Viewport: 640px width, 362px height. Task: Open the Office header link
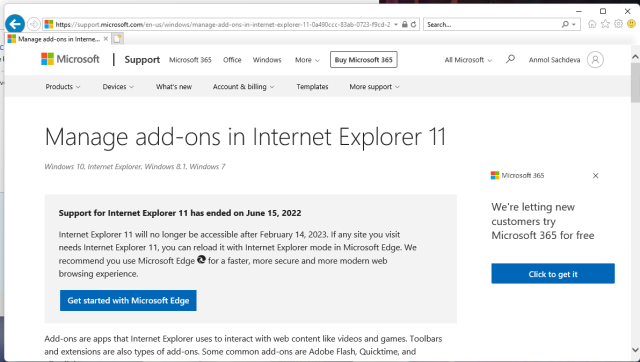point(232,60)
